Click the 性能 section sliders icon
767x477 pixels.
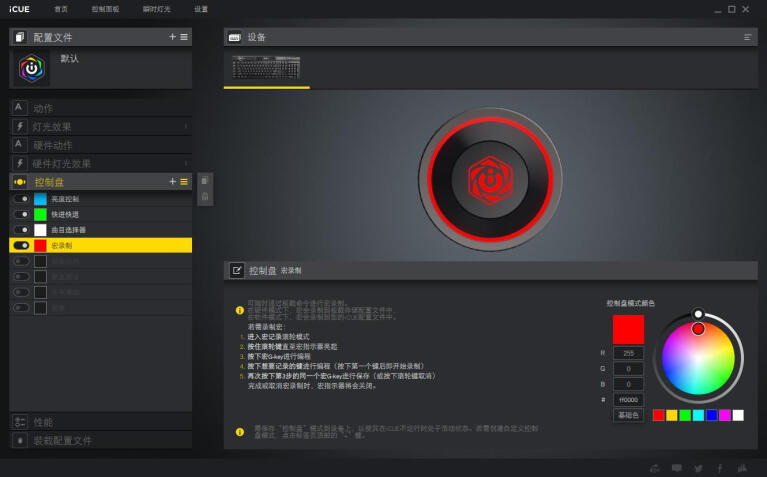(x=20, y=422)
